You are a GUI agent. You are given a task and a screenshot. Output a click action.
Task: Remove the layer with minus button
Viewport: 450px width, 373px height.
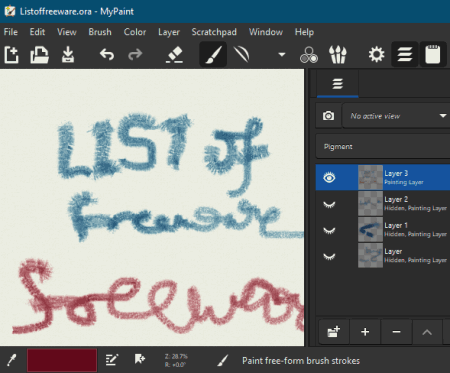tap(396, 332)
